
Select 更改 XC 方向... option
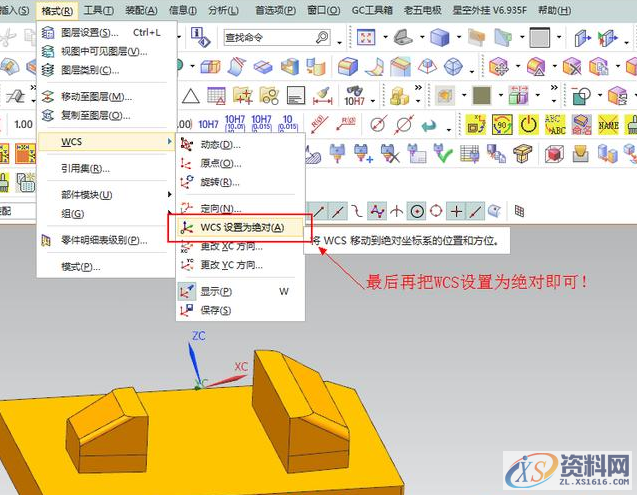(x=240, y=246)
